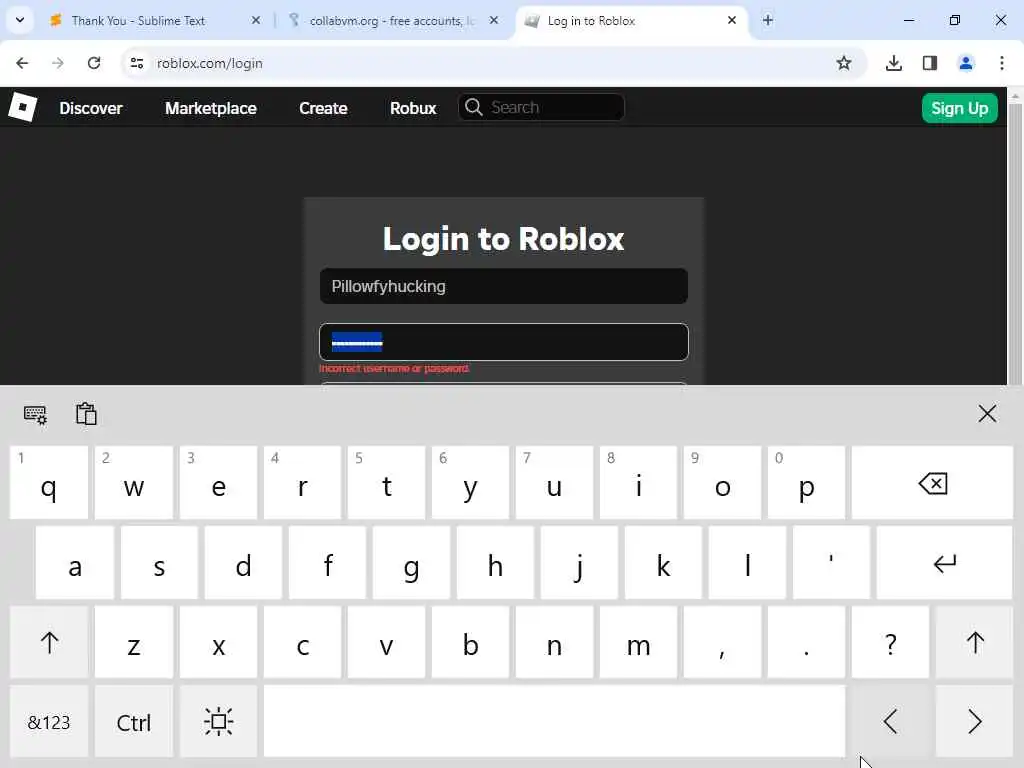The height and width of the screenshot is (768, 1024).
Task: Open the Discover page
Action: pos(91,108)
